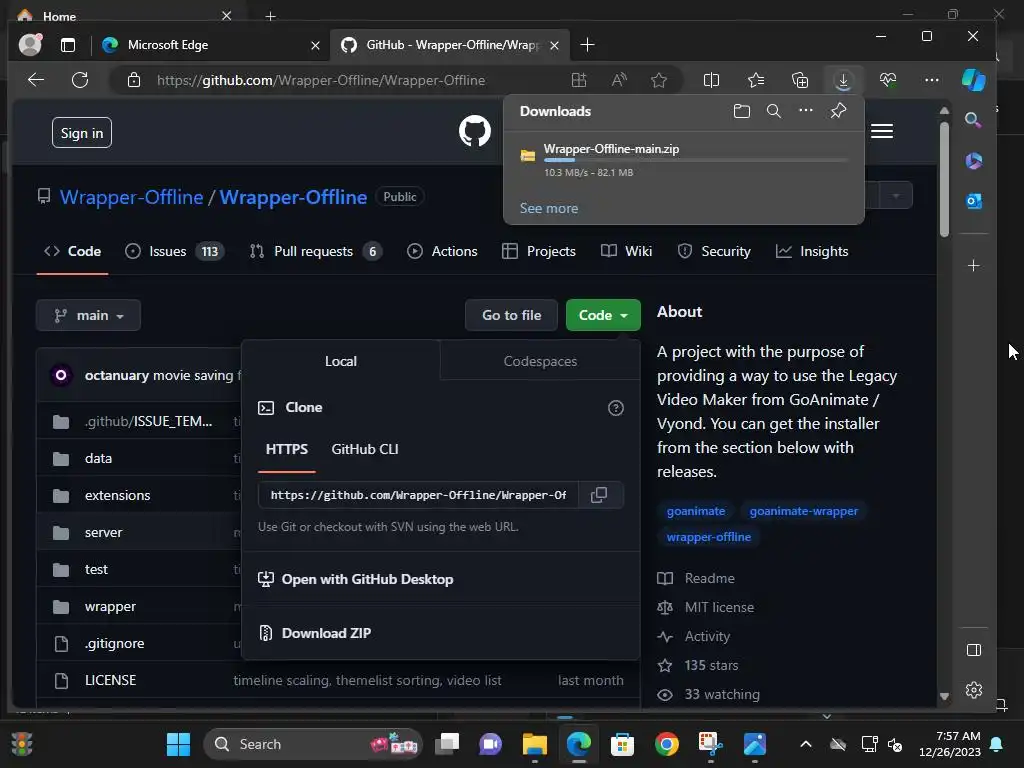Open the GitHub hamburger menu
1024x768 pixels.
pyautogui.click(x=882, y=131)
